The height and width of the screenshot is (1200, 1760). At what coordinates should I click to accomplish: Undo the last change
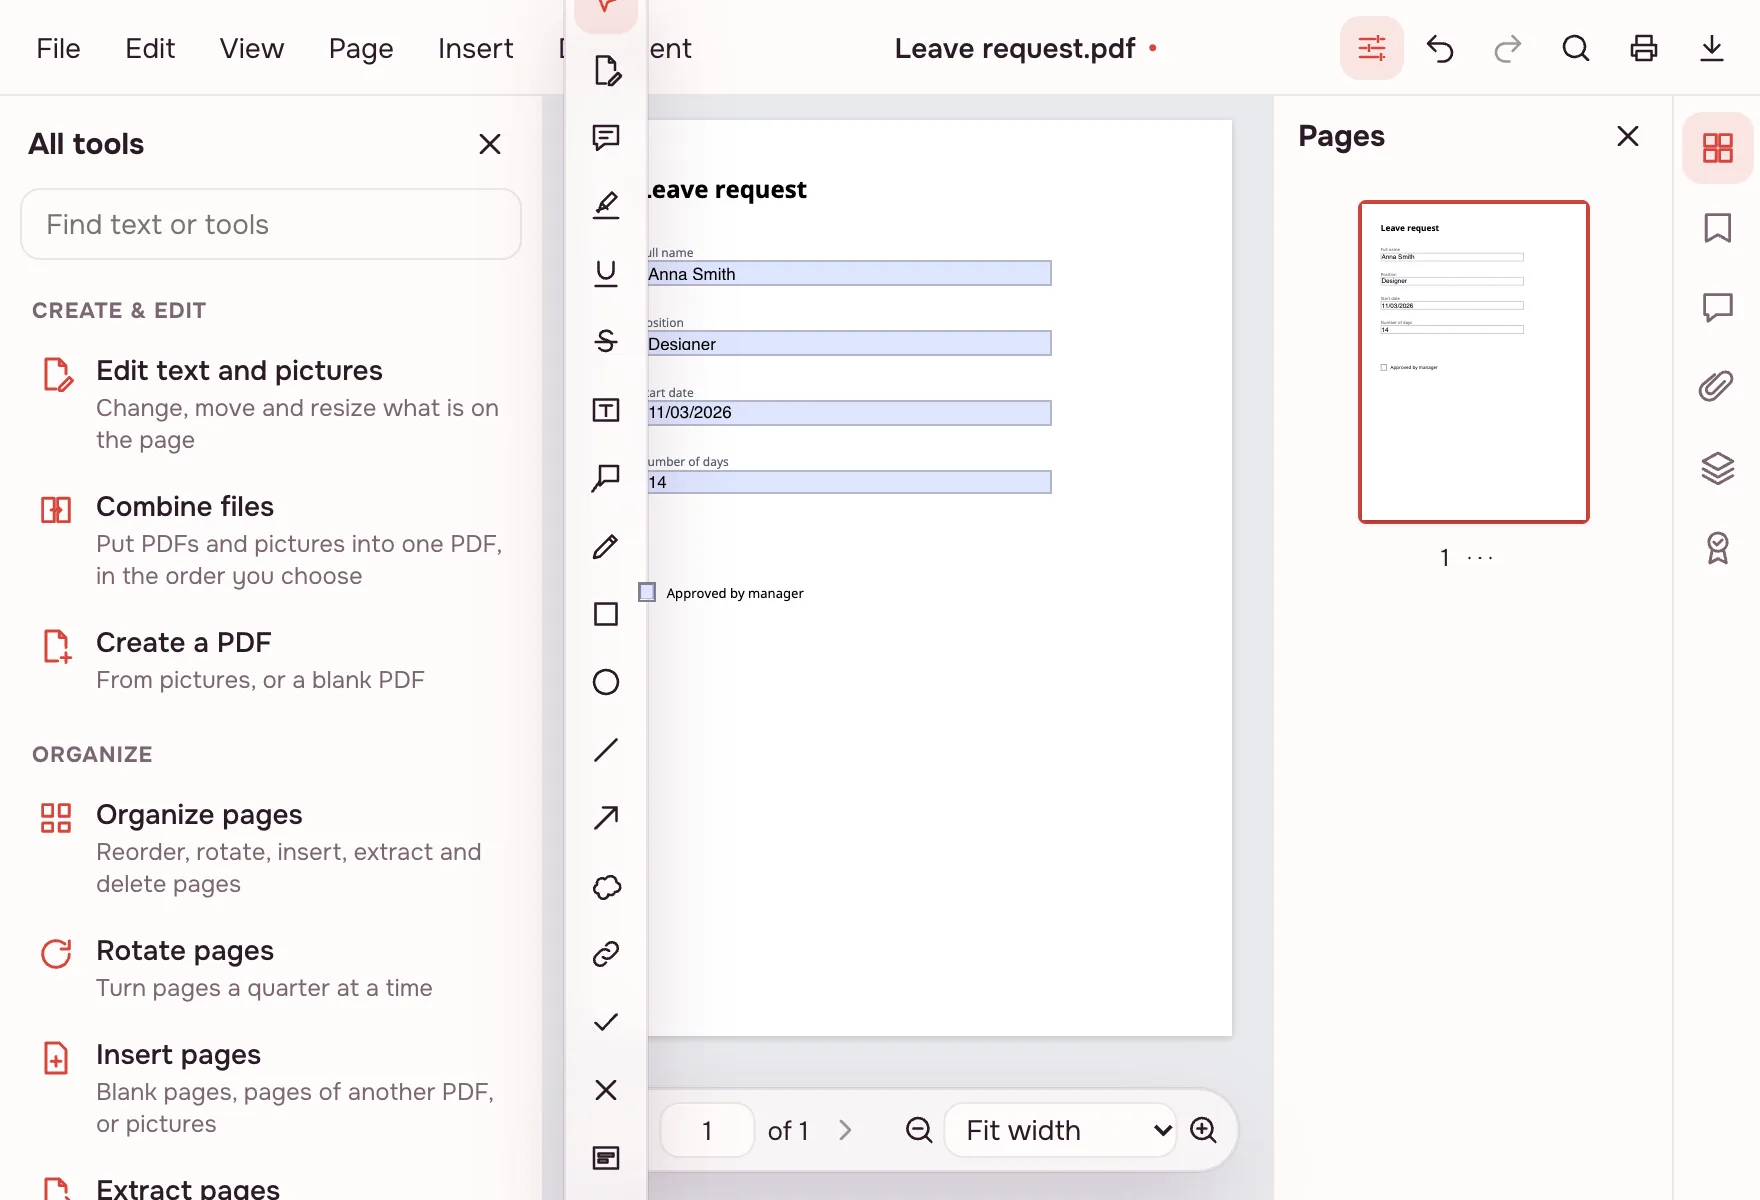(1440, 48)
